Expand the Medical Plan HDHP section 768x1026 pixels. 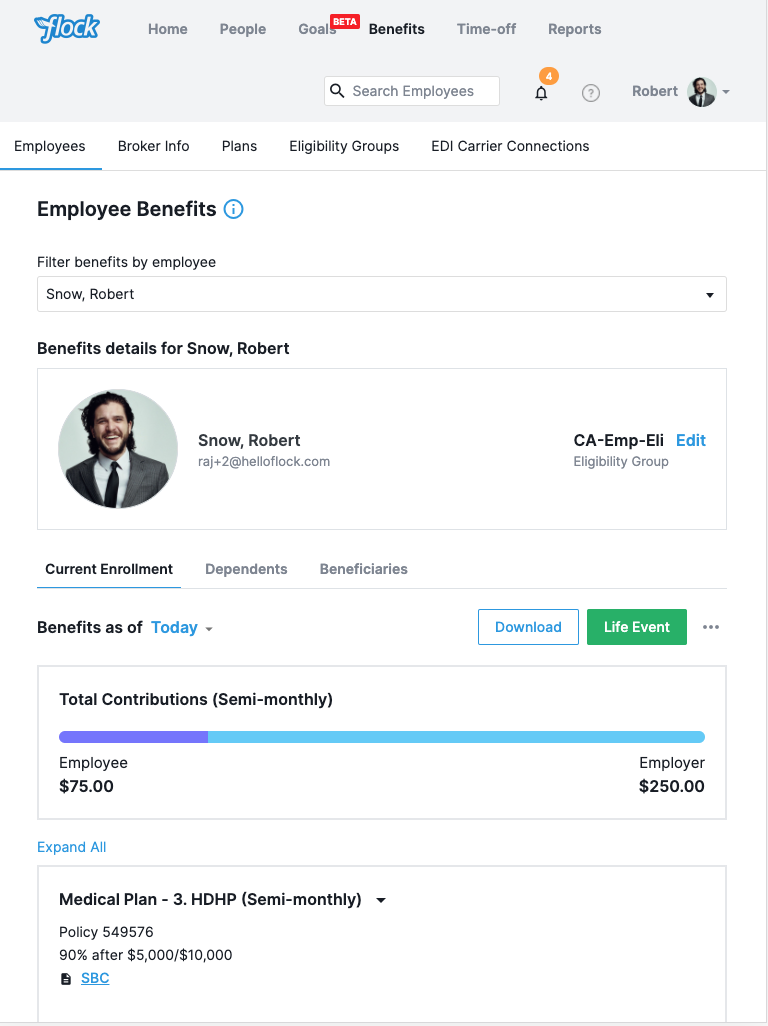[x=381, y=900]
